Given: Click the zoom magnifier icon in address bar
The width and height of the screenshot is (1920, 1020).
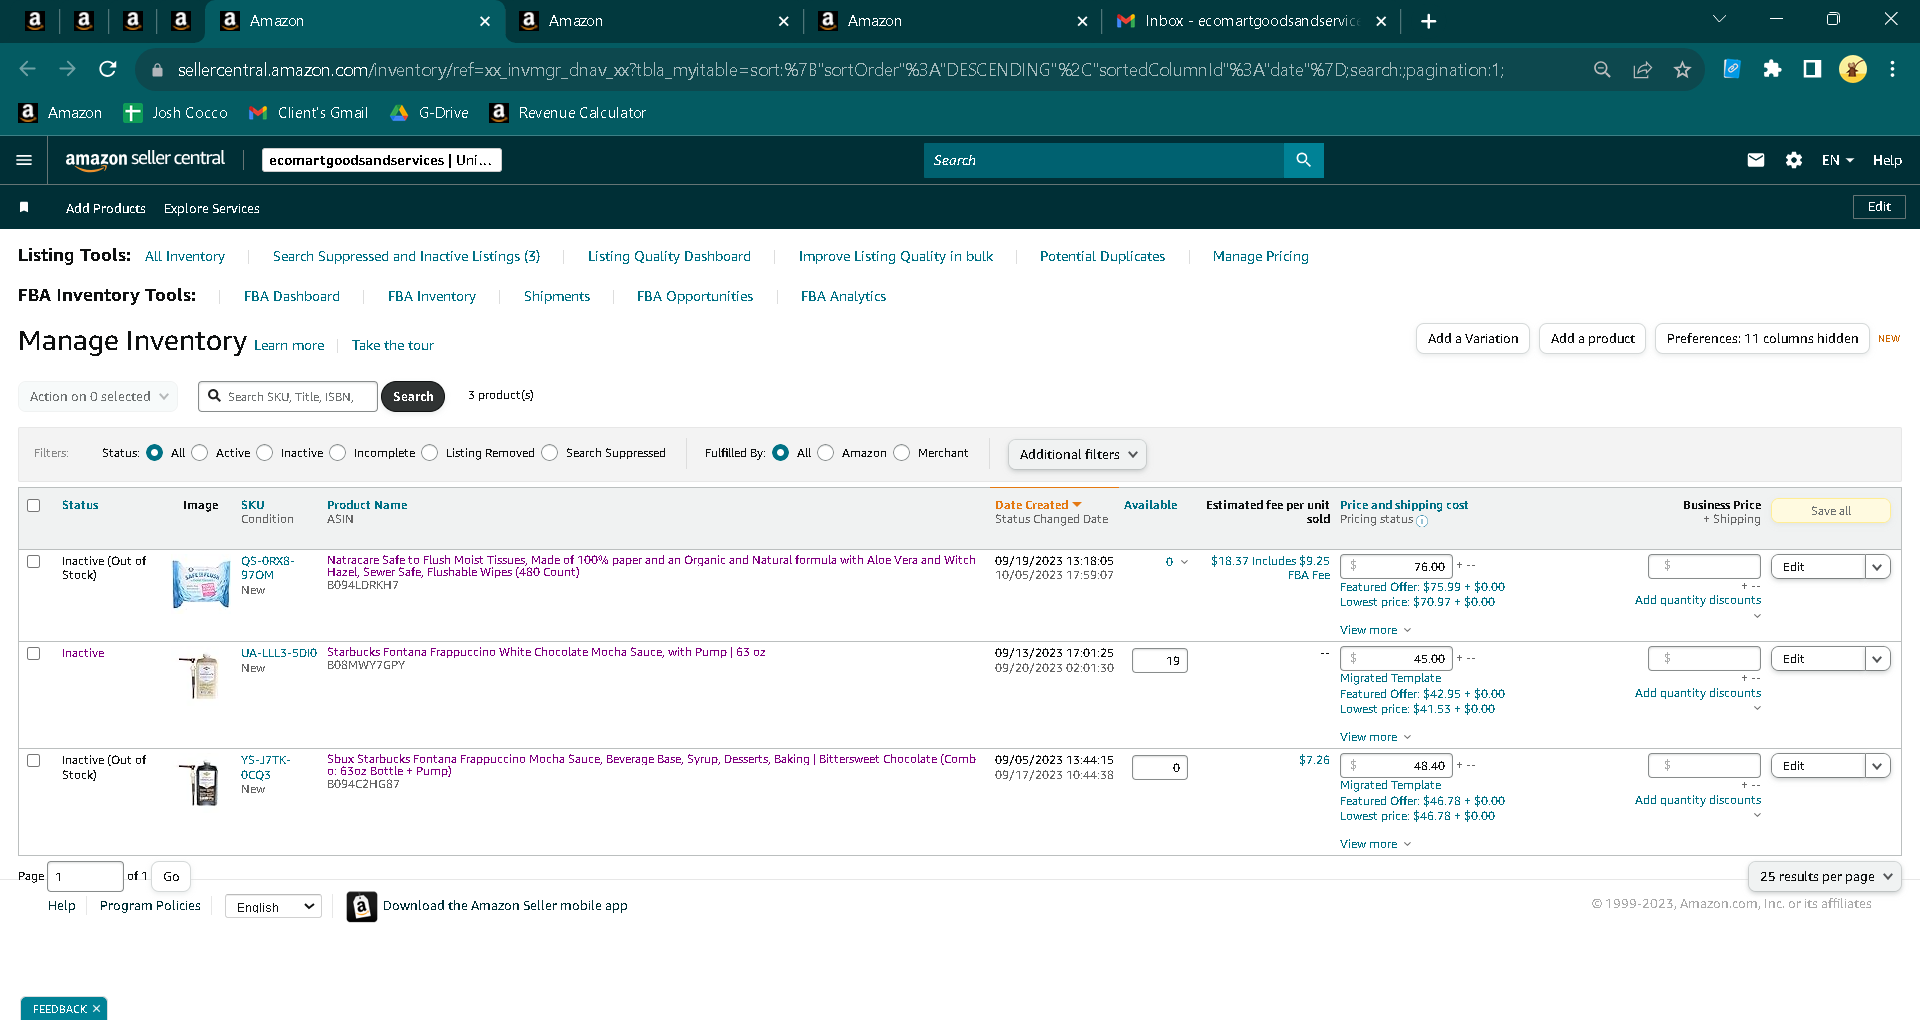Looking at the screenshot, I should click(1602, 69).
